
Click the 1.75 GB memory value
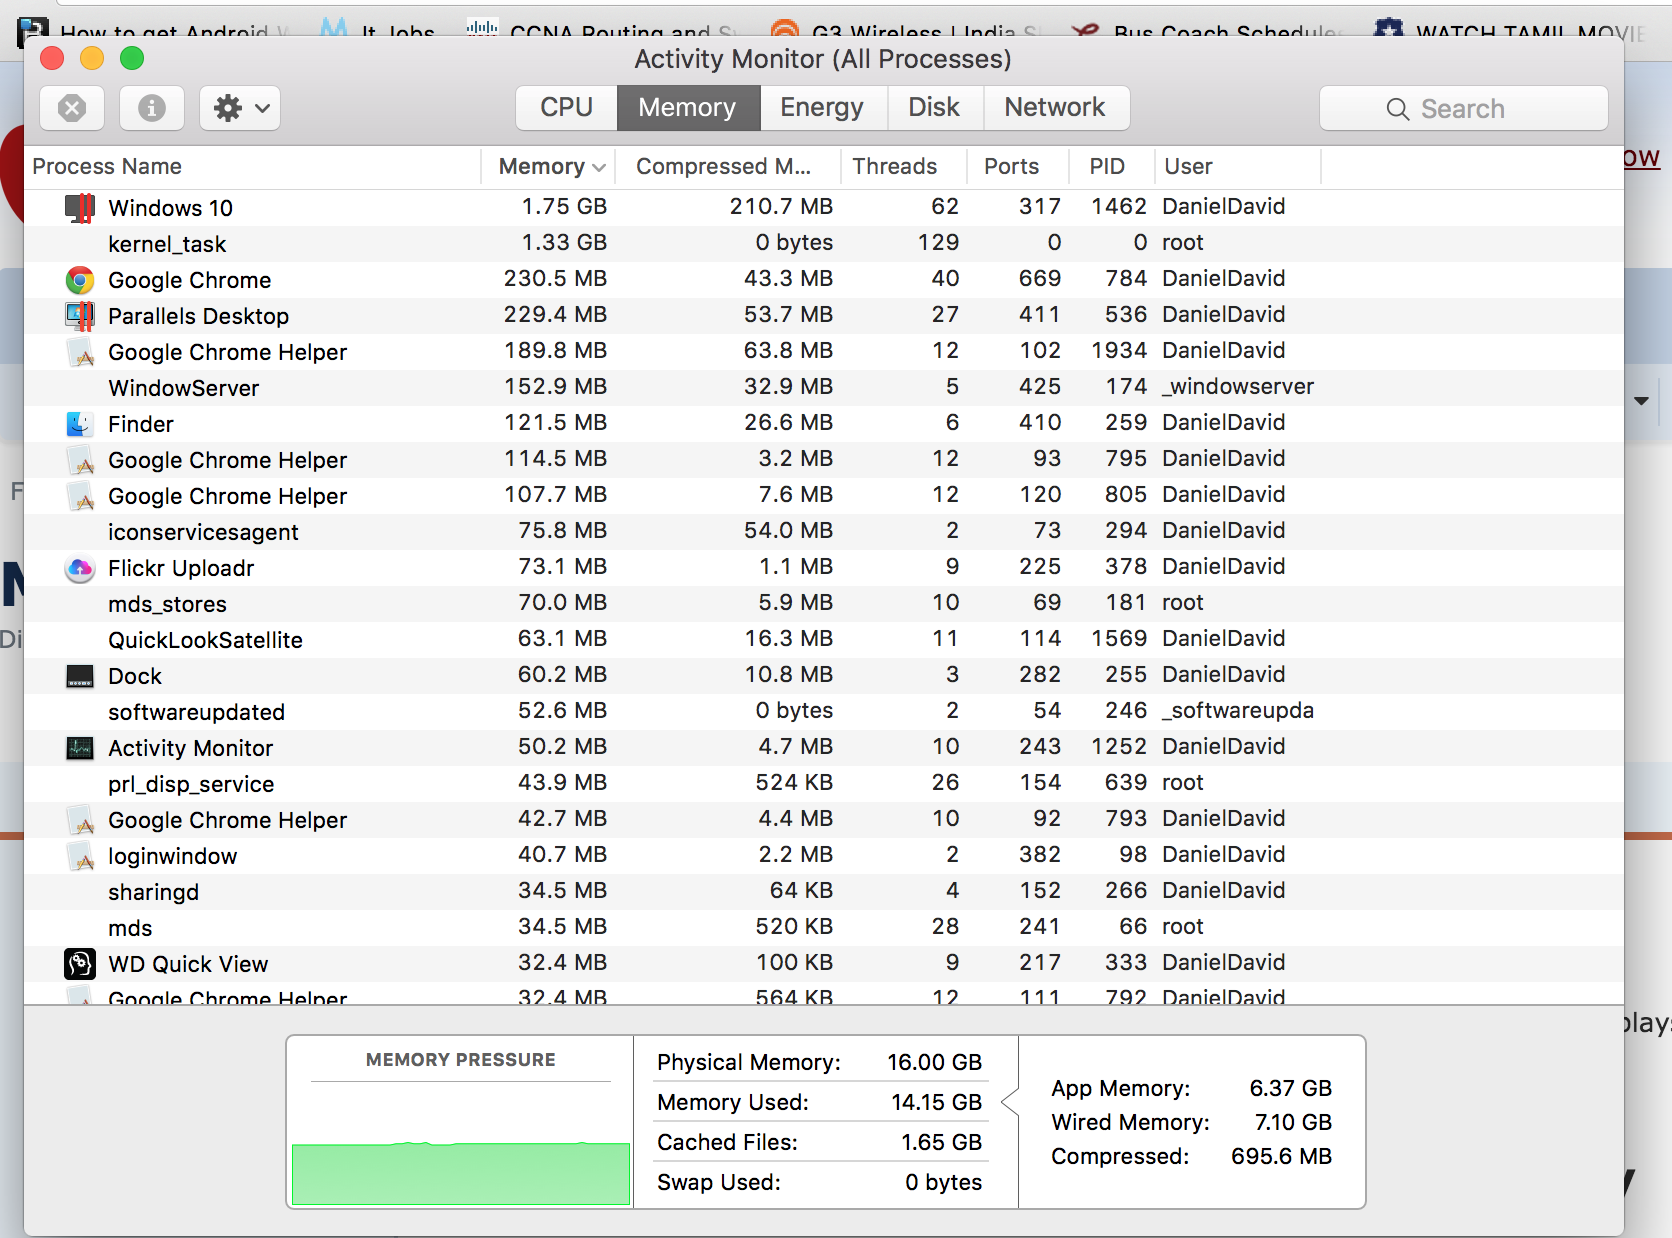coord(564,206)
